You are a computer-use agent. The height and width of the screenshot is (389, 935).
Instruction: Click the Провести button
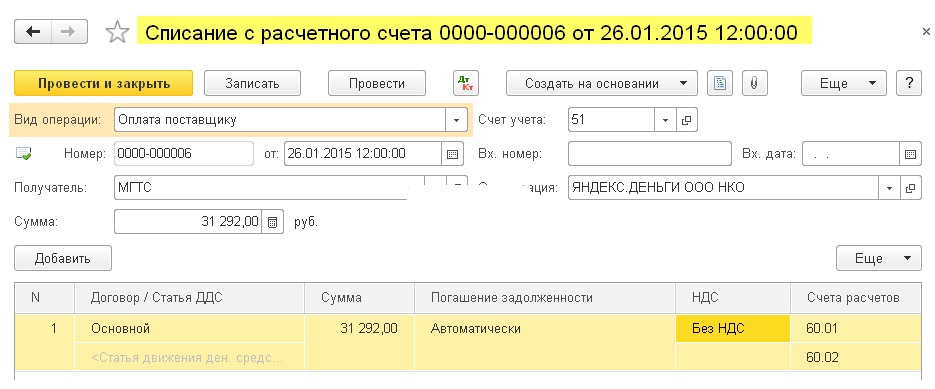tap(377, 84)
